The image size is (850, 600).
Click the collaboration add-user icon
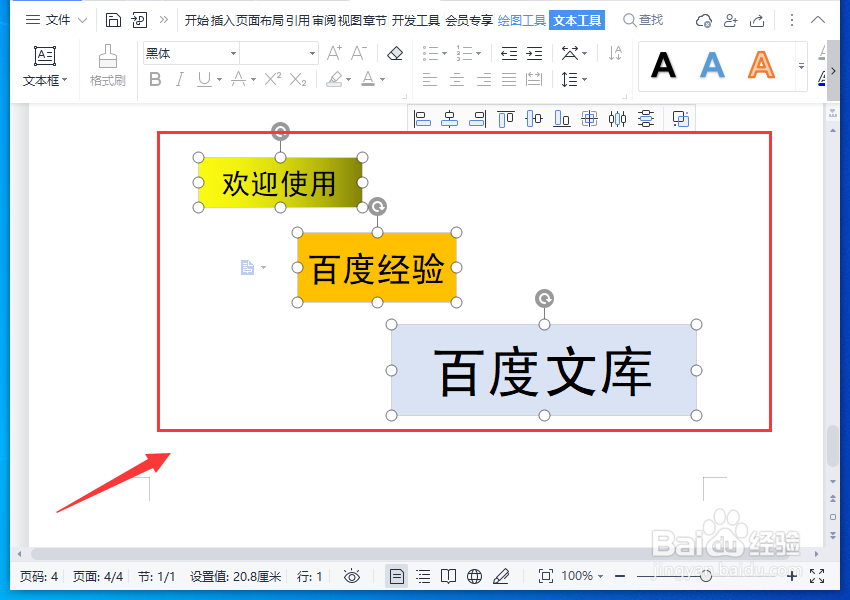730,21
